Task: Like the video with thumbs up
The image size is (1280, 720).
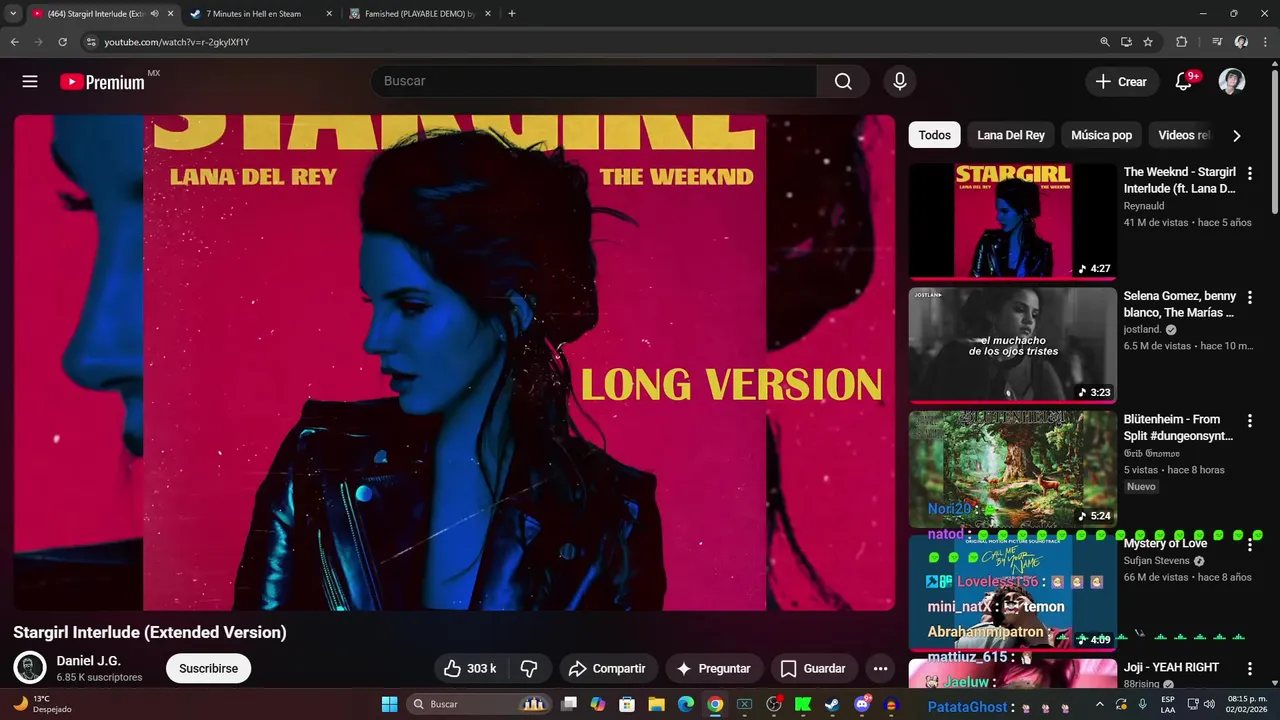Action: tap(470, 668)
